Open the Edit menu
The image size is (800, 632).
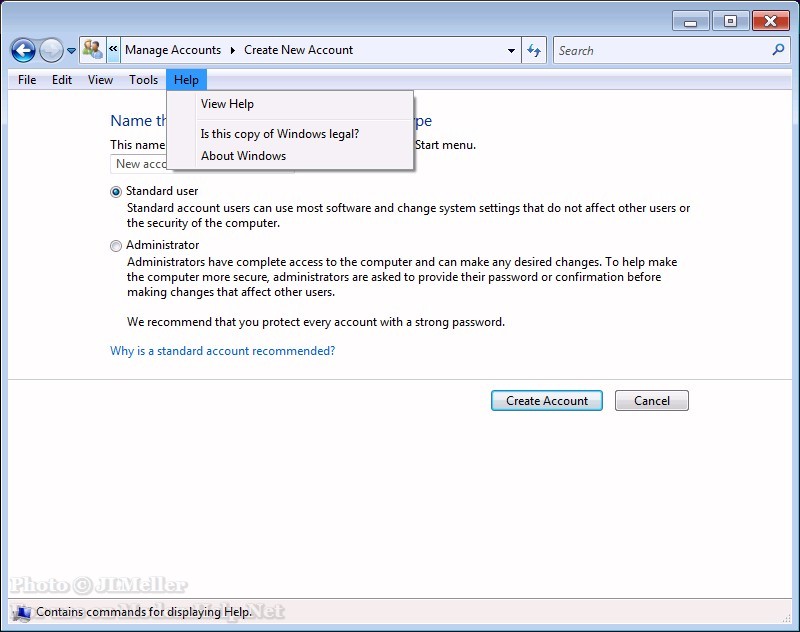(x=62, y=80)
